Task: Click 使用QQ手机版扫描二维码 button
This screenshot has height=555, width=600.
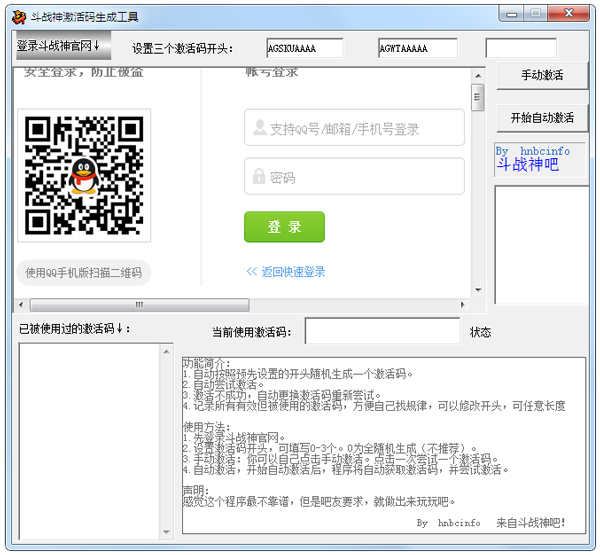Action: pos(84,273)
